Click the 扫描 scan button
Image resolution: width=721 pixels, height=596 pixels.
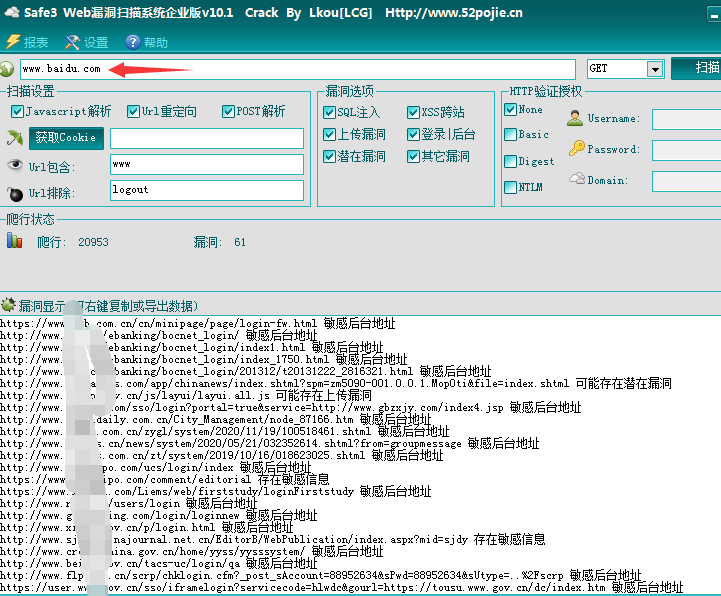tap(696, 68)
